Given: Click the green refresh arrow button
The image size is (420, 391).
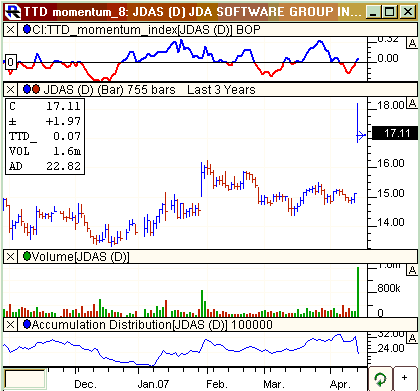Looking at the screenshot, I should [x=380, y=379].
